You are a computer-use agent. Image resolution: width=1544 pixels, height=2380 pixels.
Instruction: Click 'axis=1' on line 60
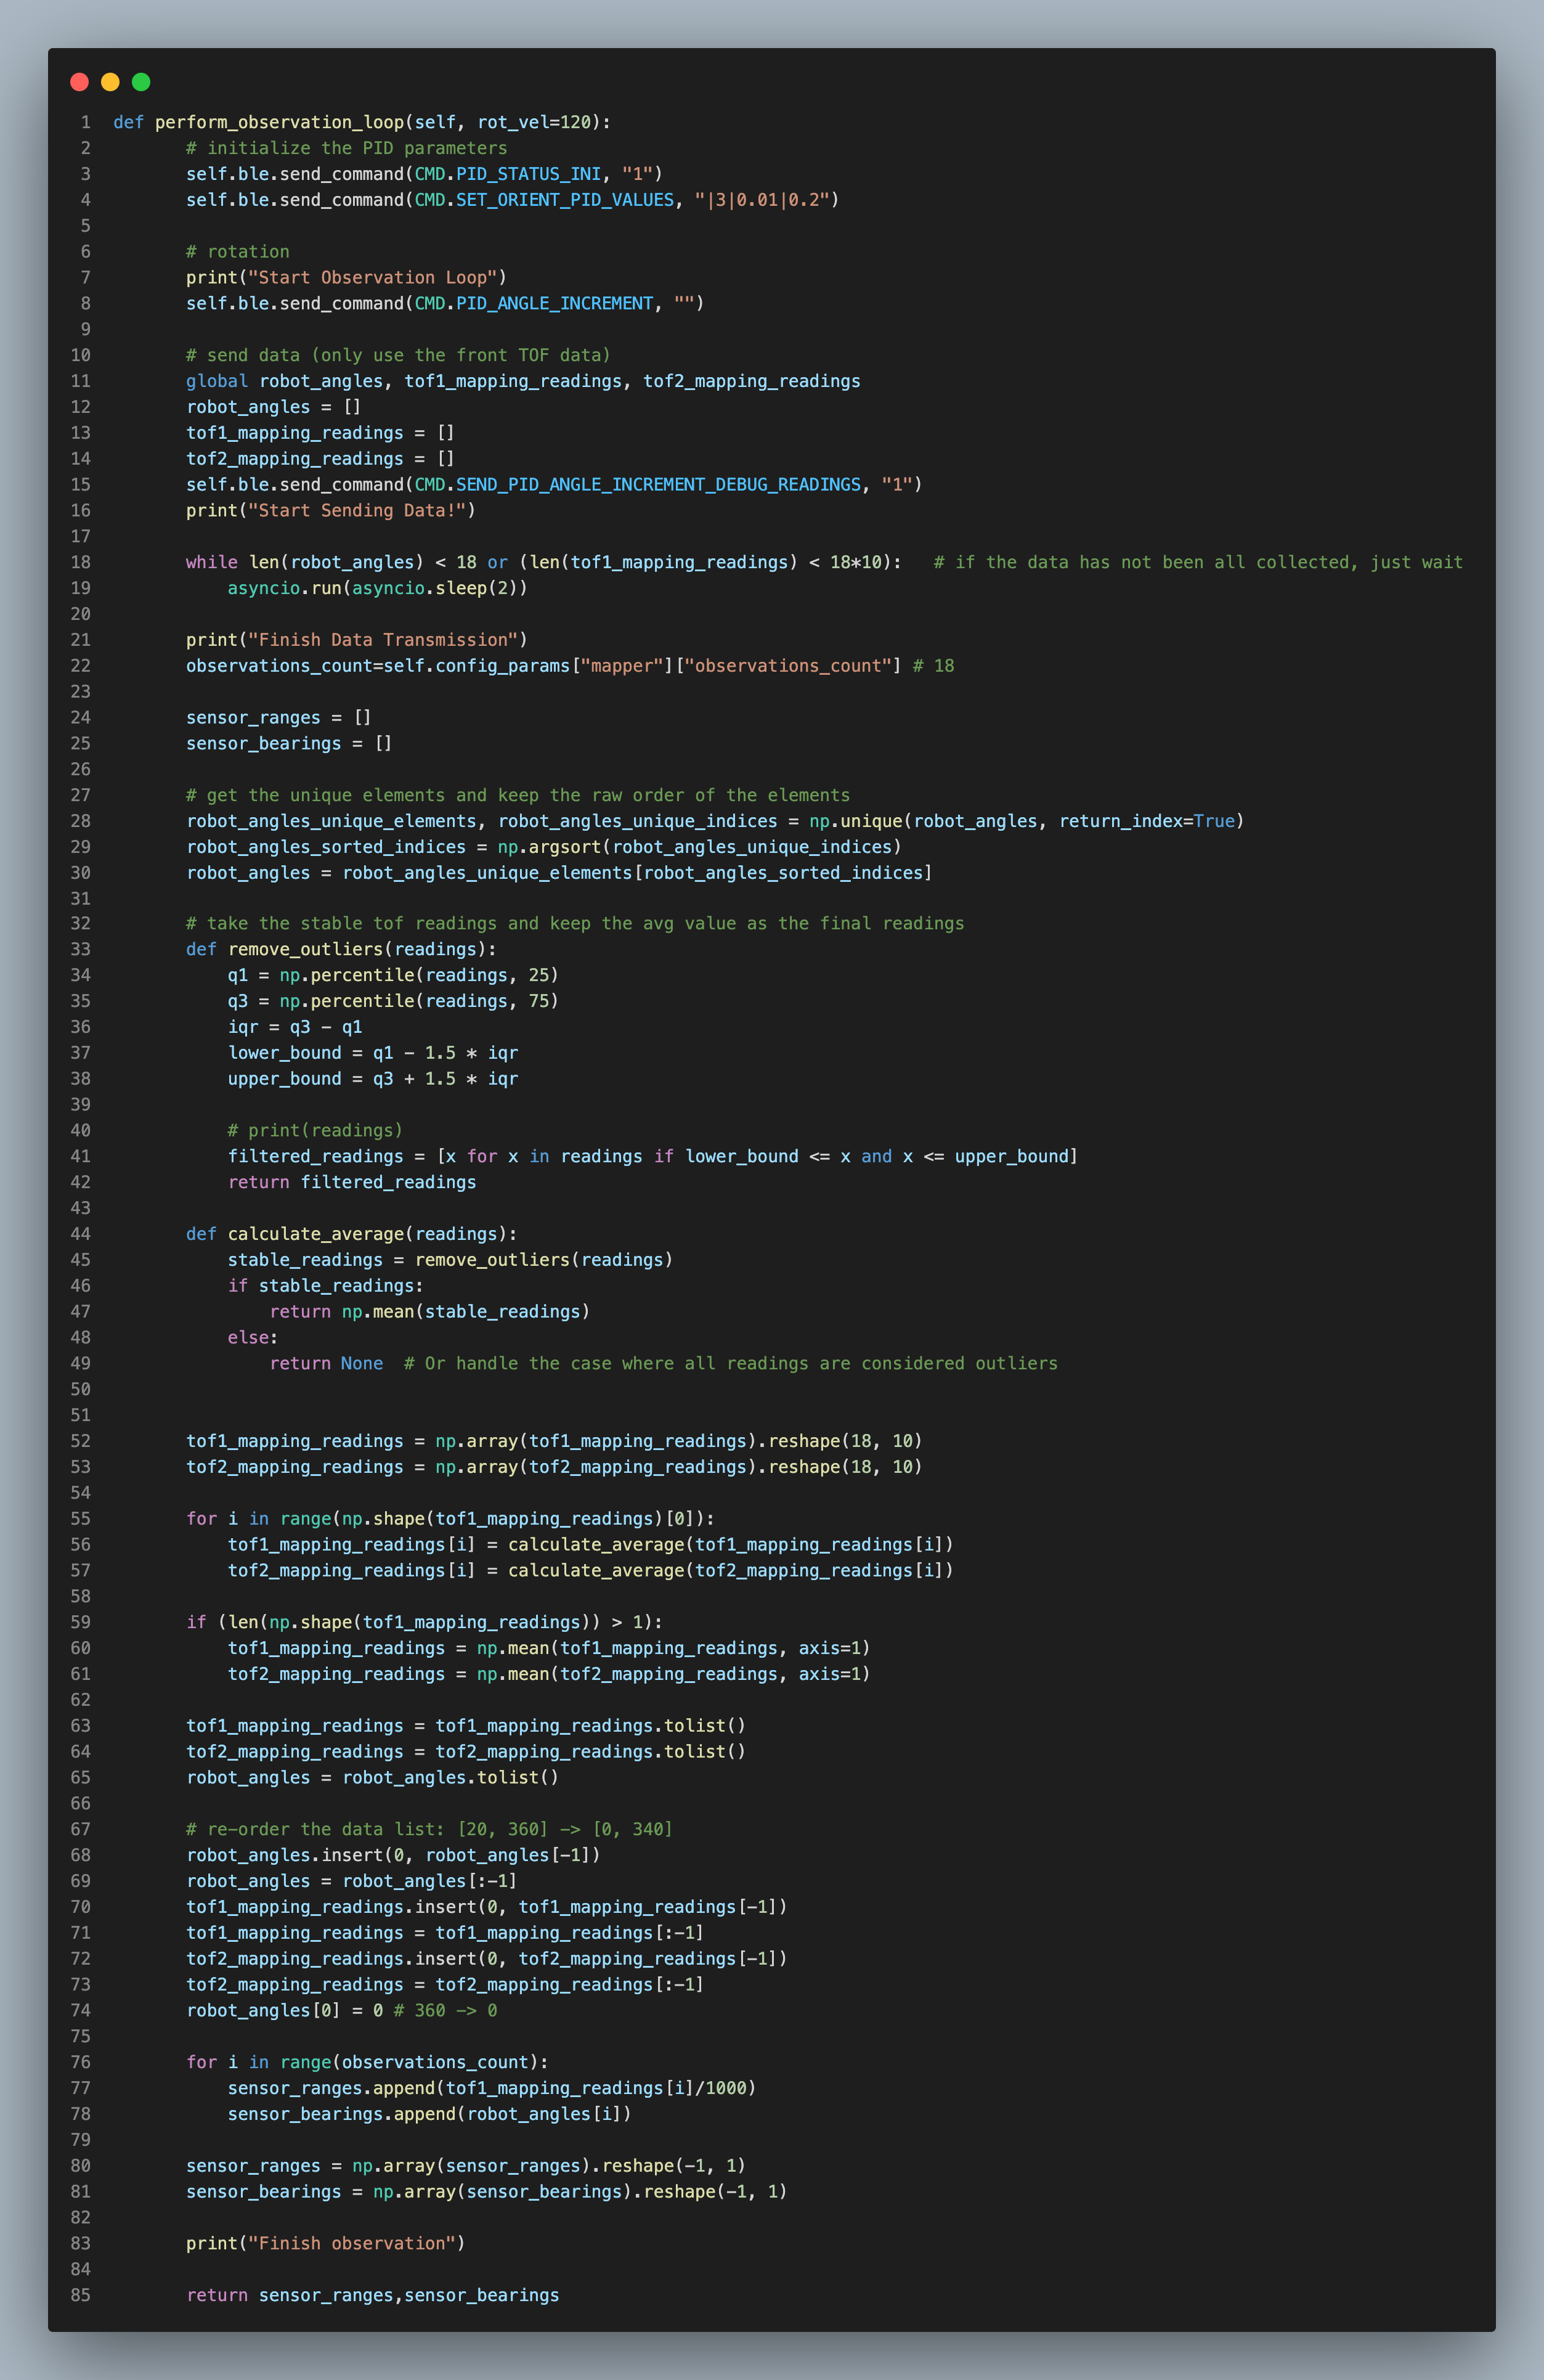[x=829, y=1649]
